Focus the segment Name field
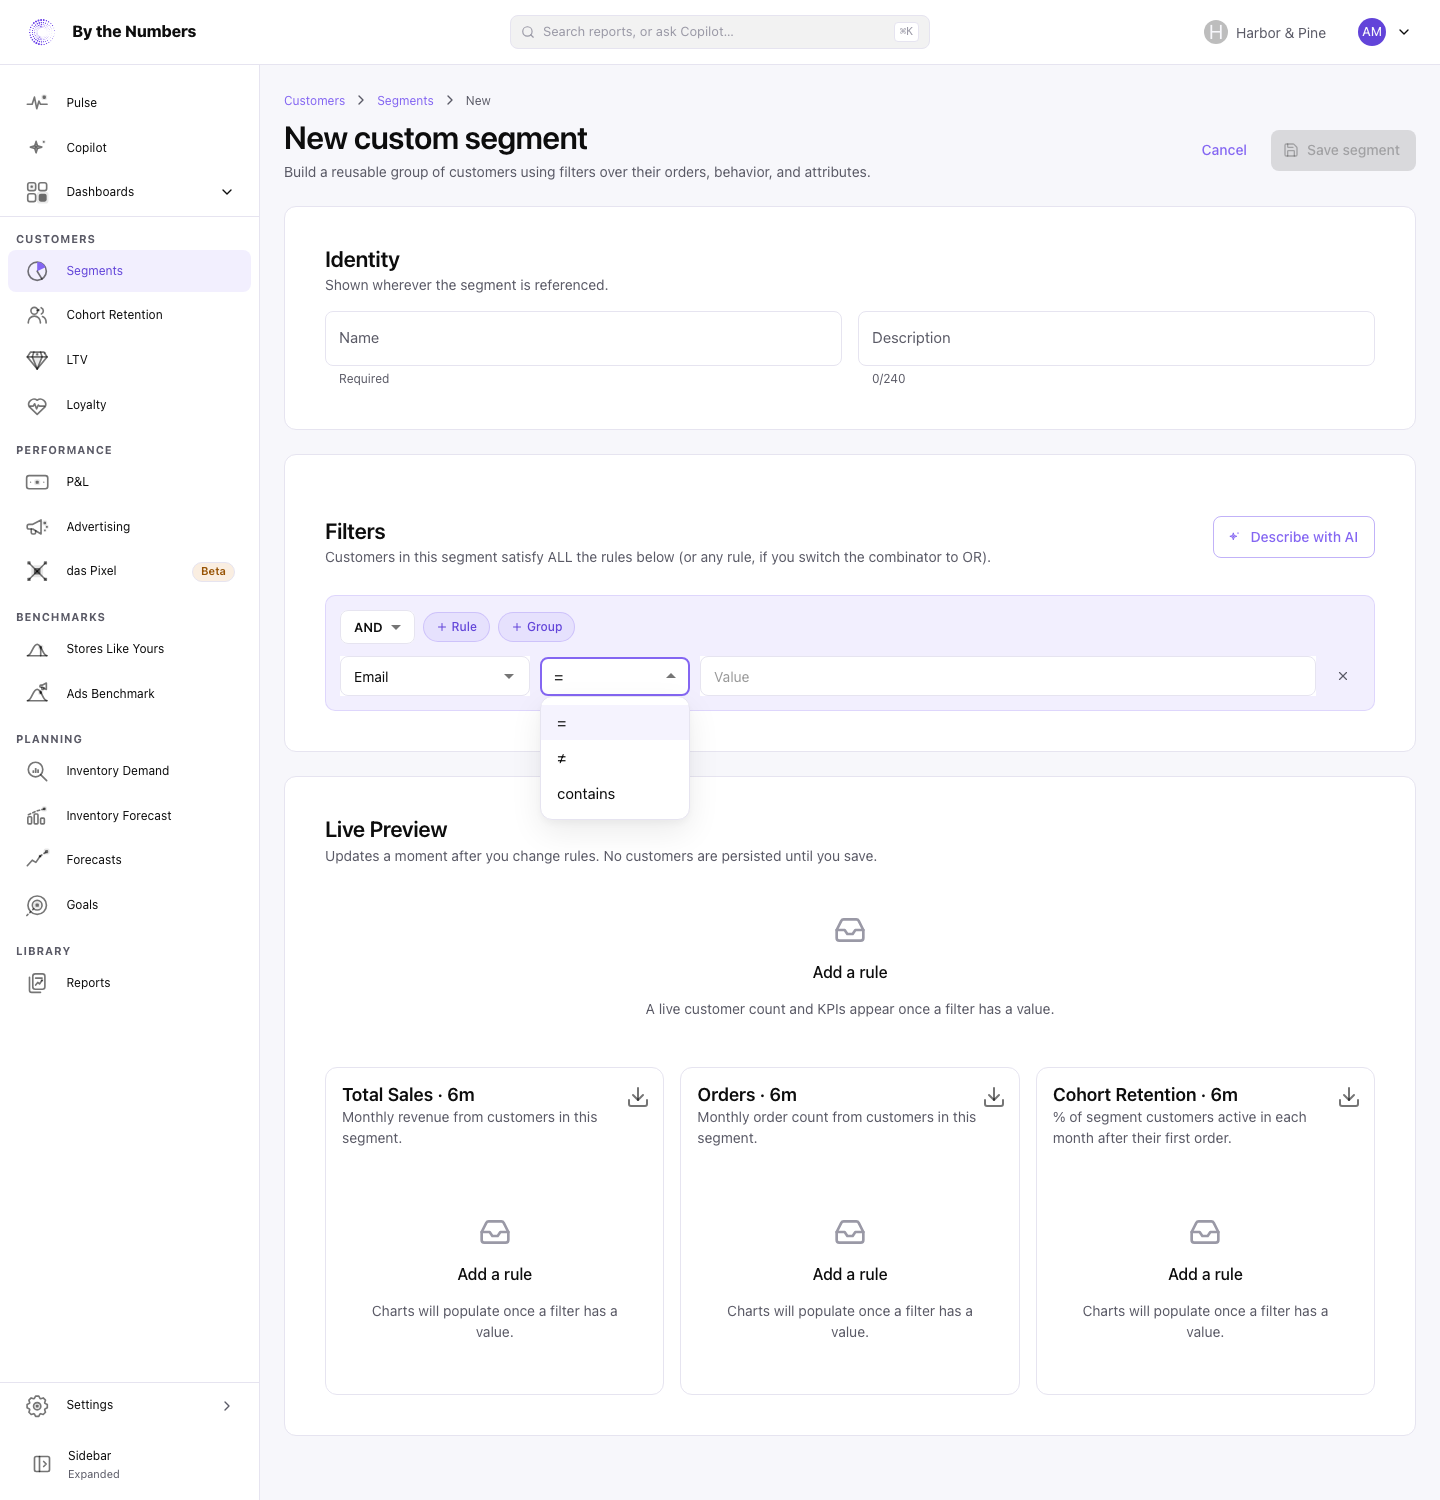The image size is (1440, 1500). pos(583,338)
